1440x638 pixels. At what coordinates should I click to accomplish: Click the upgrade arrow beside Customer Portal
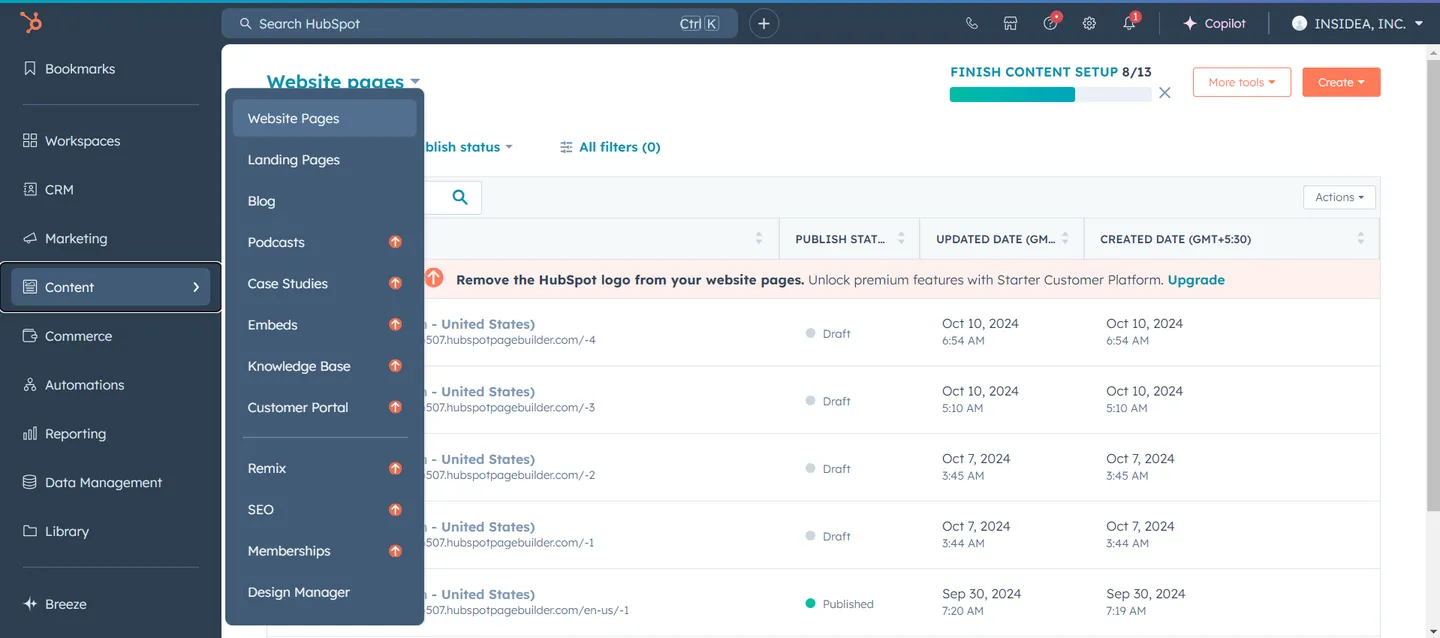[395, 407]
